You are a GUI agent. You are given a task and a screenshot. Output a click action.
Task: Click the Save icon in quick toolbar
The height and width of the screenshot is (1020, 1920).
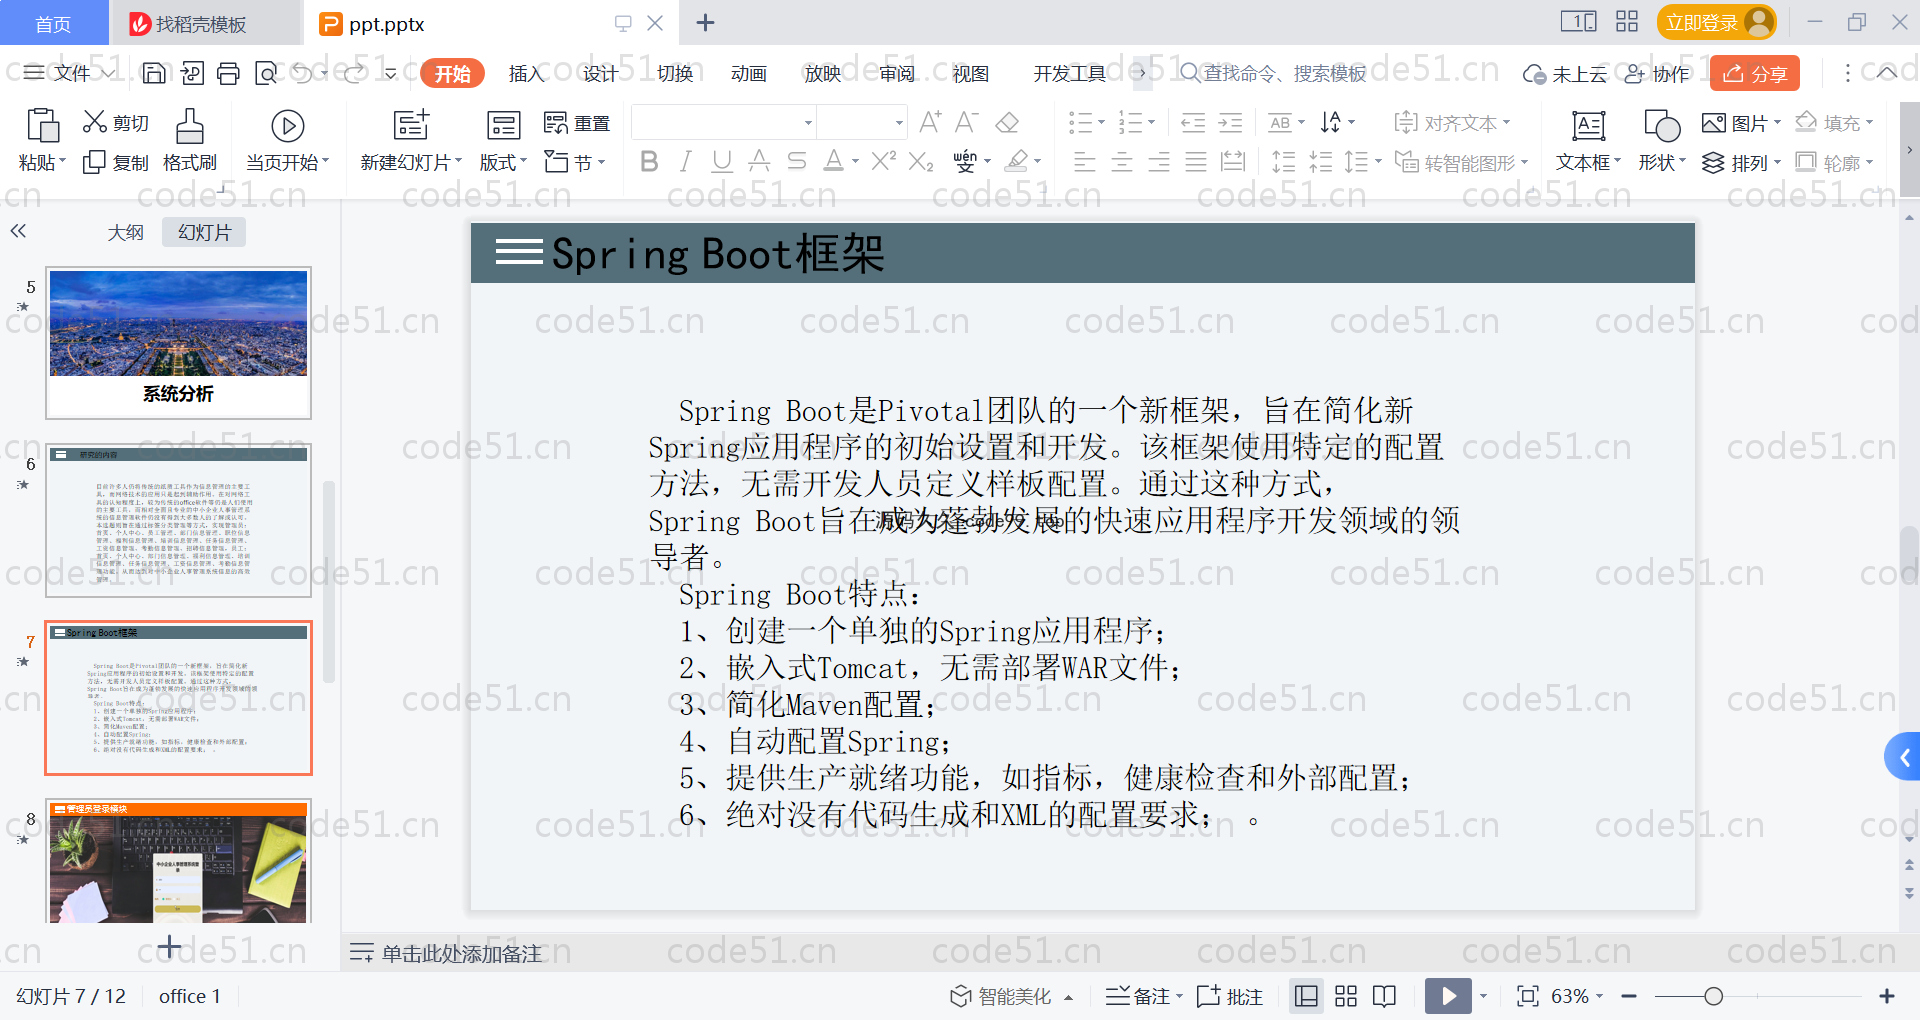(x=154, y=73)
